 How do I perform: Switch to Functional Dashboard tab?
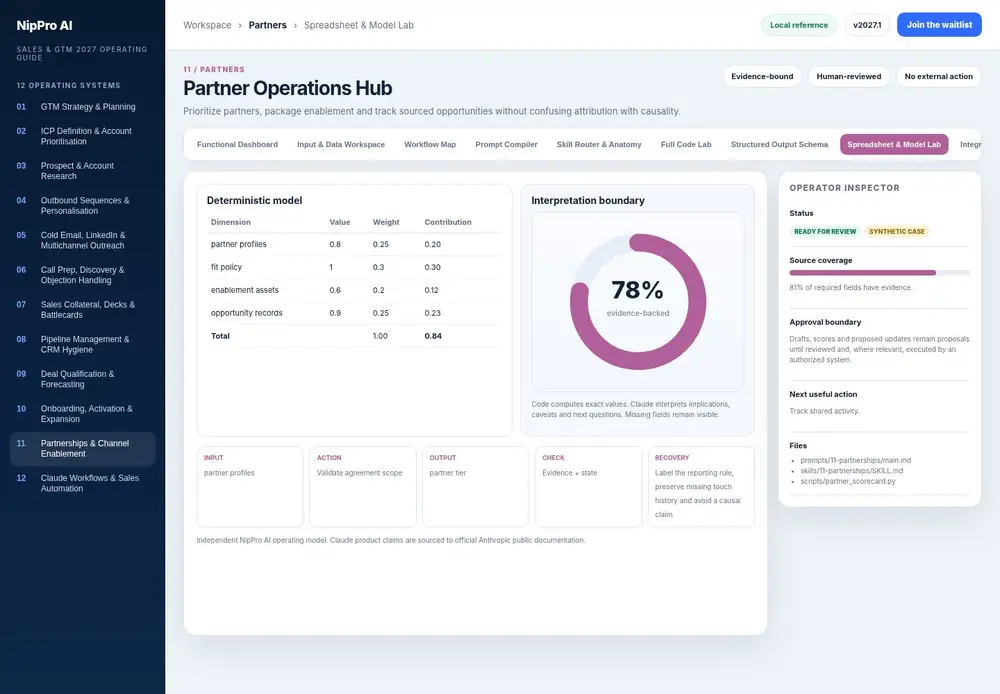point(237,144)
